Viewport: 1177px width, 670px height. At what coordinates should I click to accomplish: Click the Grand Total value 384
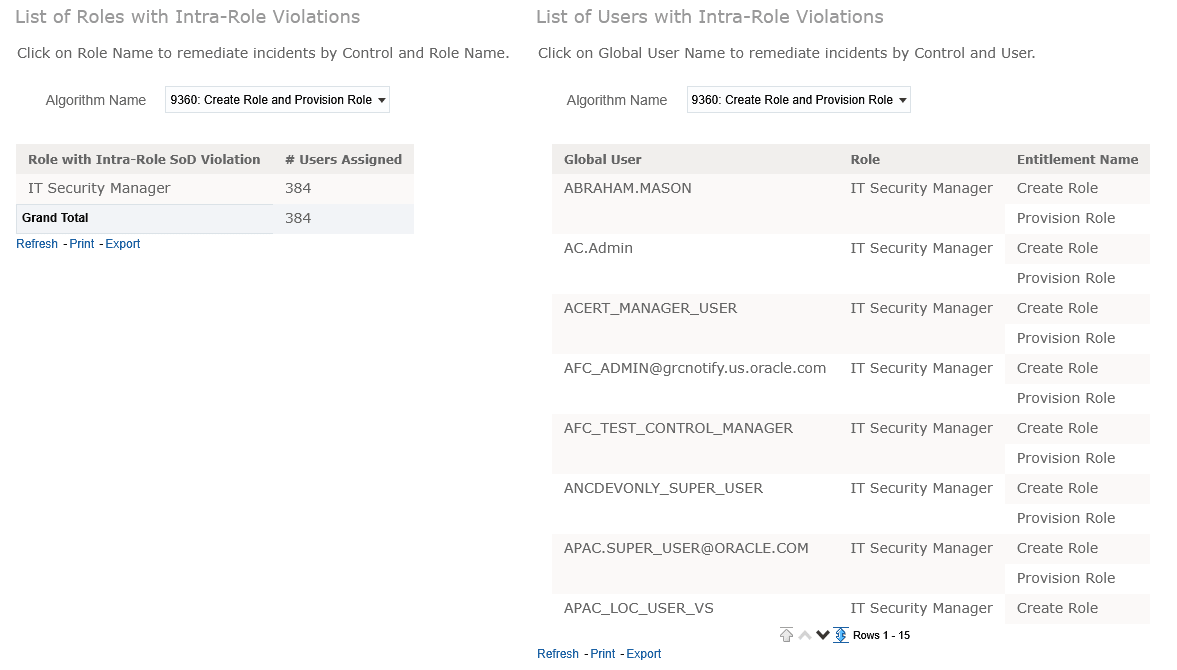(298, 218)
